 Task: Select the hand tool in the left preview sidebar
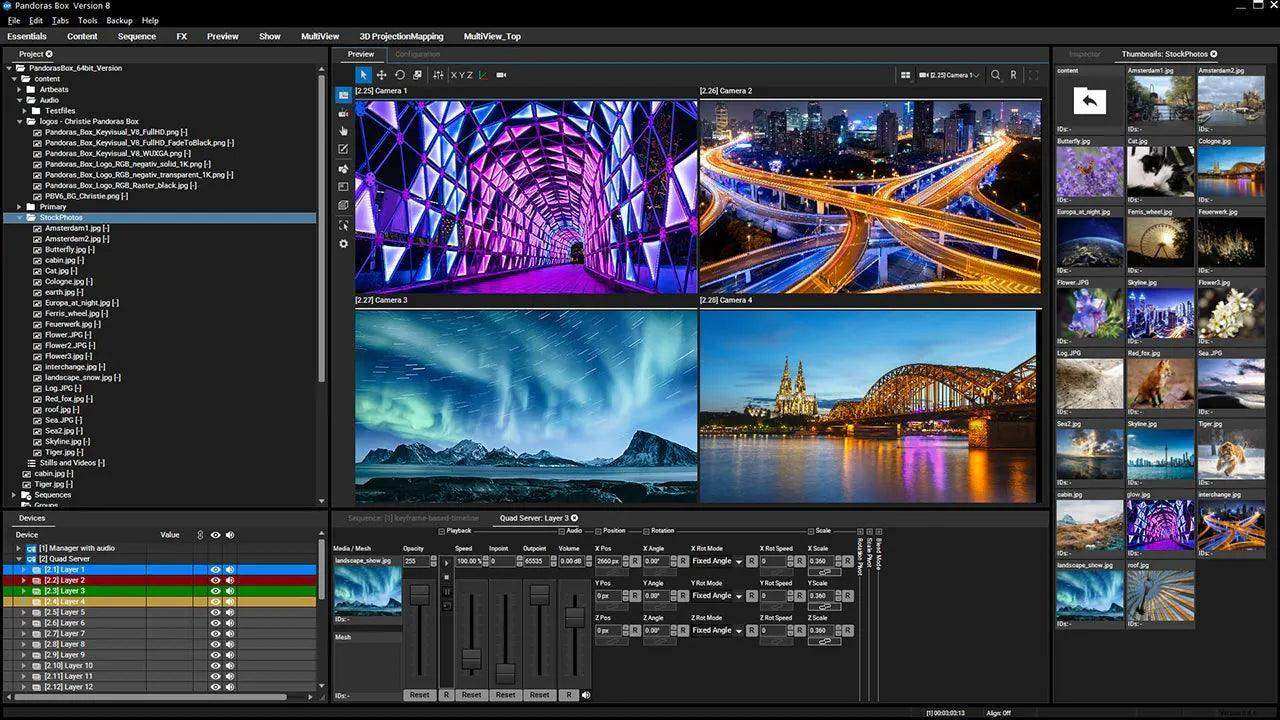click(x=343, y=131)
